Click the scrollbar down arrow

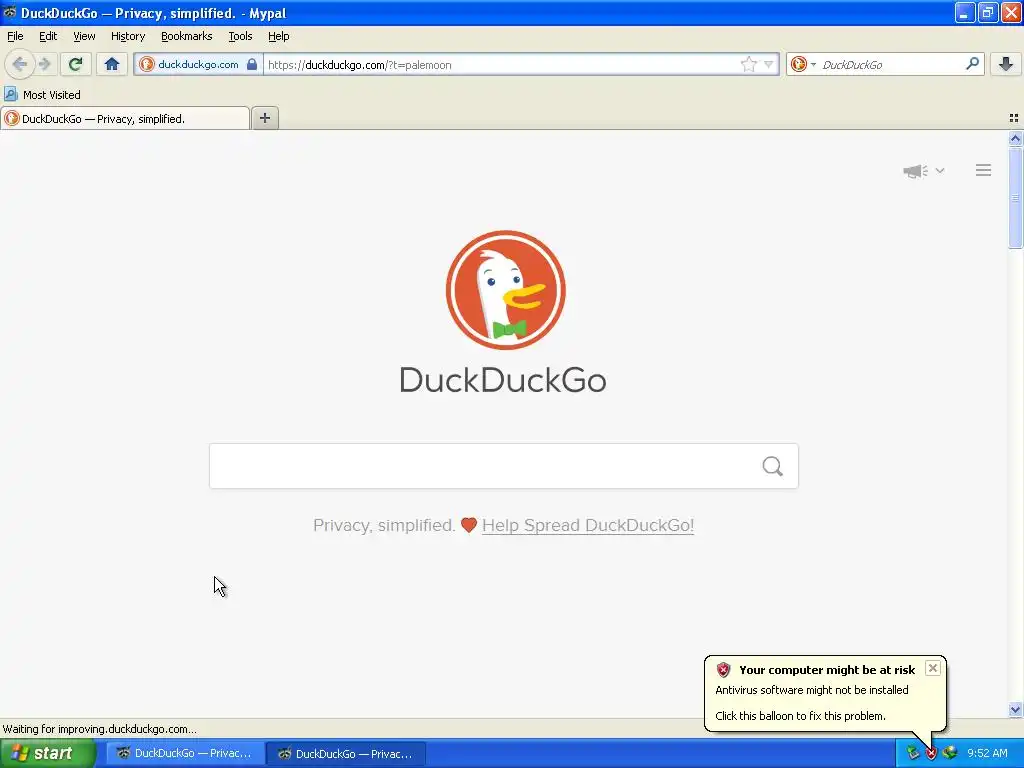1015,709
